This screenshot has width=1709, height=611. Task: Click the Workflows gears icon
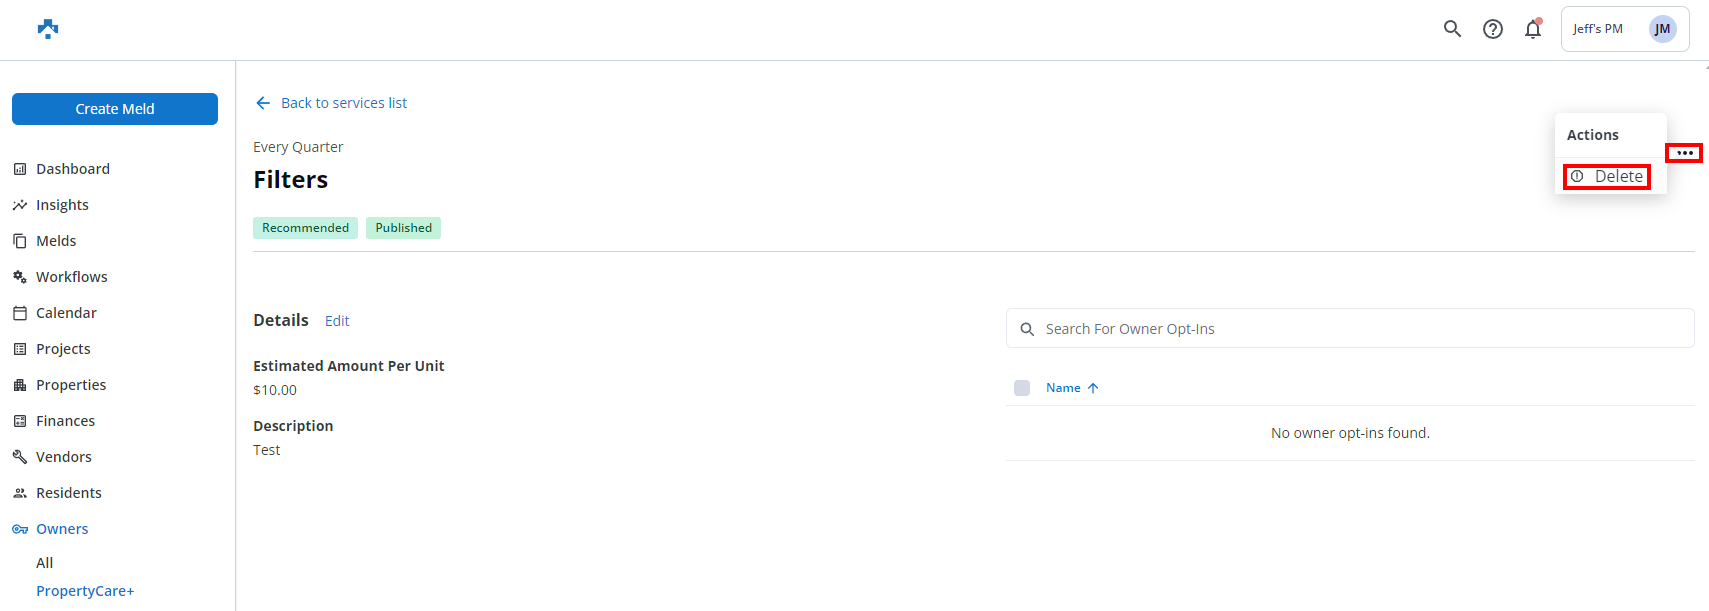[20, 277]
